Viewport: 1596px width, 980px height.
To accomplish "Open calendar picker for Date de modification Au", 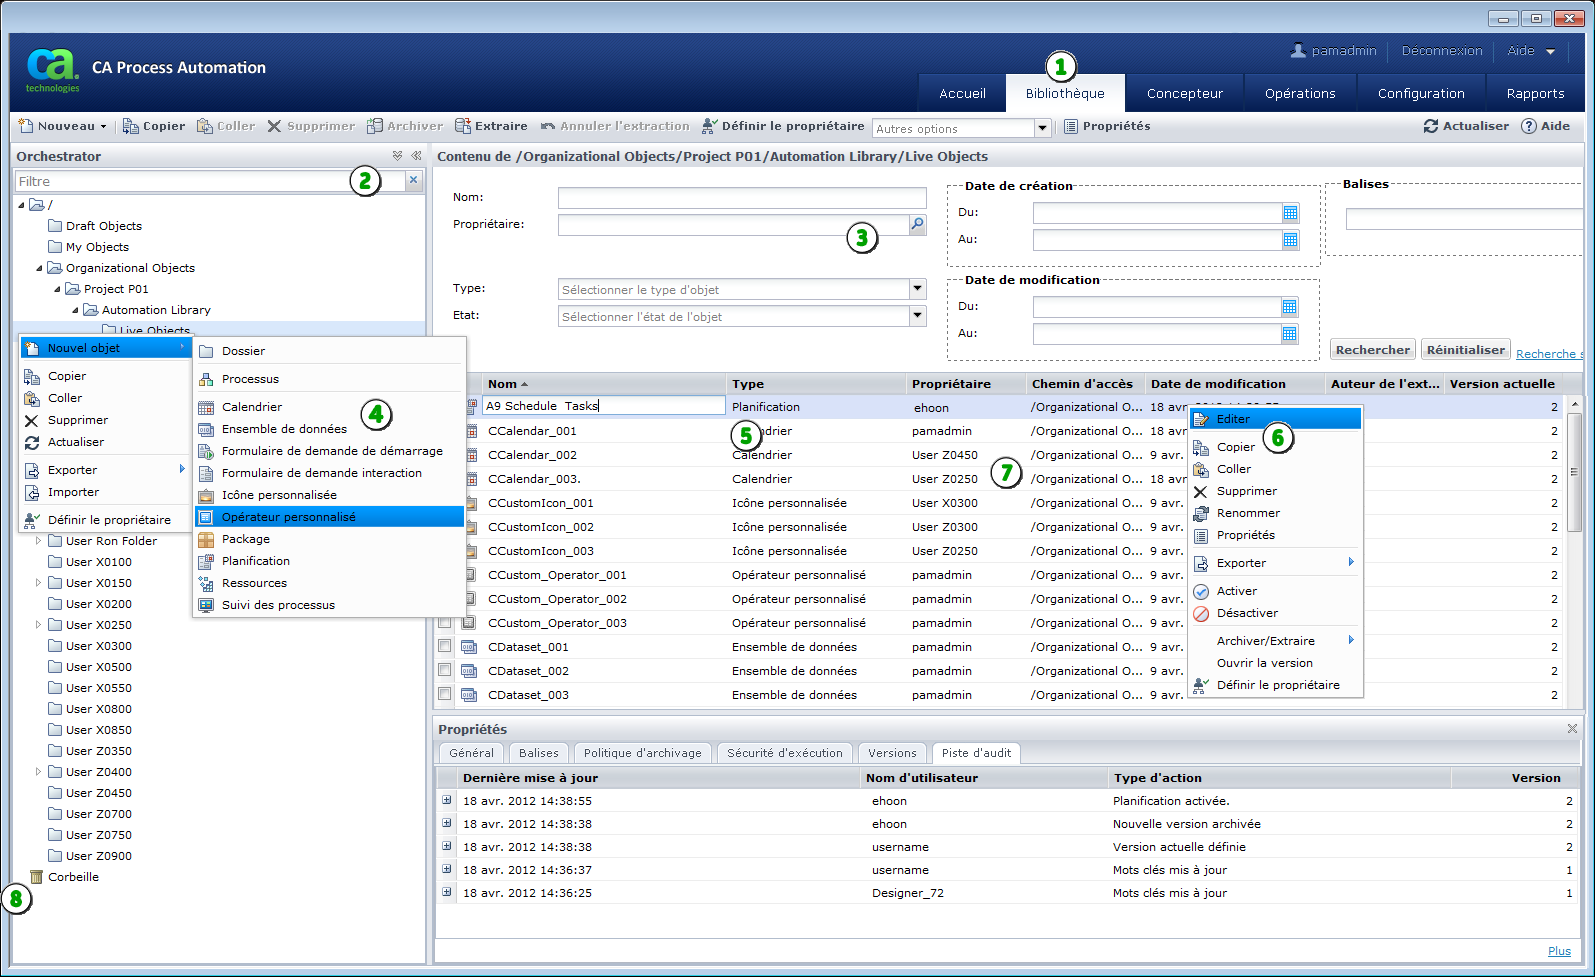I will [1289, 334].
